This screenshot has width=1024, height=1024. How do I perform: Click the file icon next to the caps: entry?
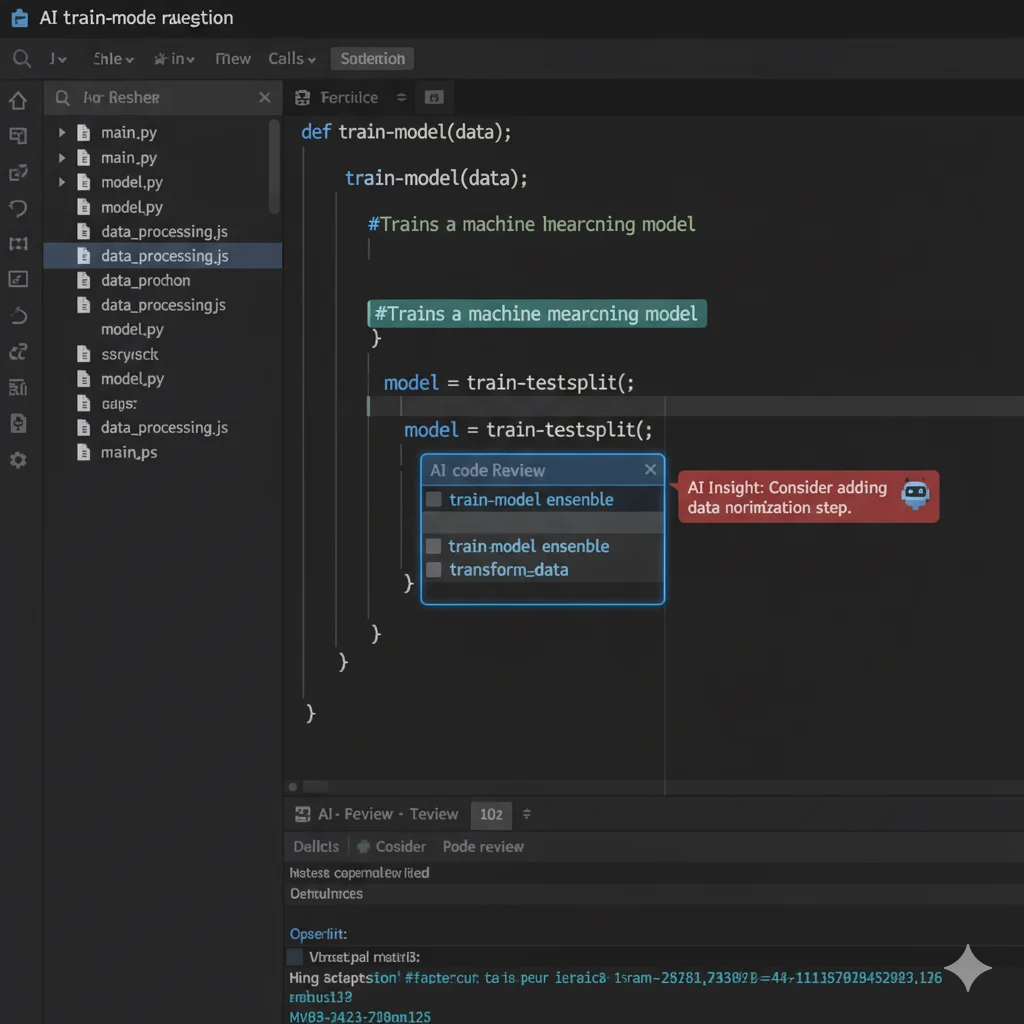(84, 403)
